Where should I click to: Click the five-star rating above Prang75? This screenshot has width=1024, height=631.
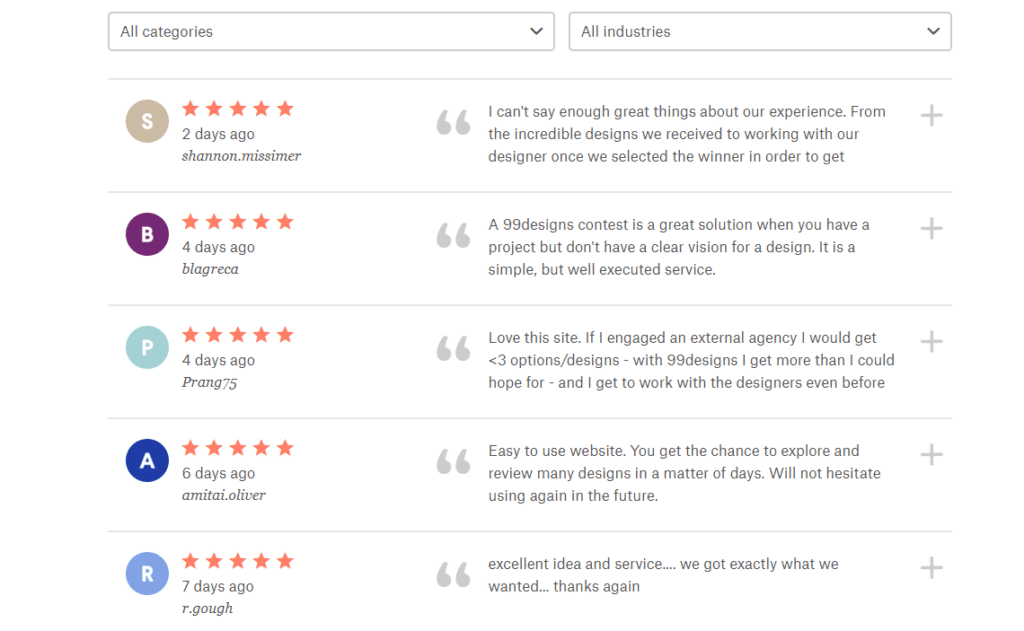[x=237, y=335]
